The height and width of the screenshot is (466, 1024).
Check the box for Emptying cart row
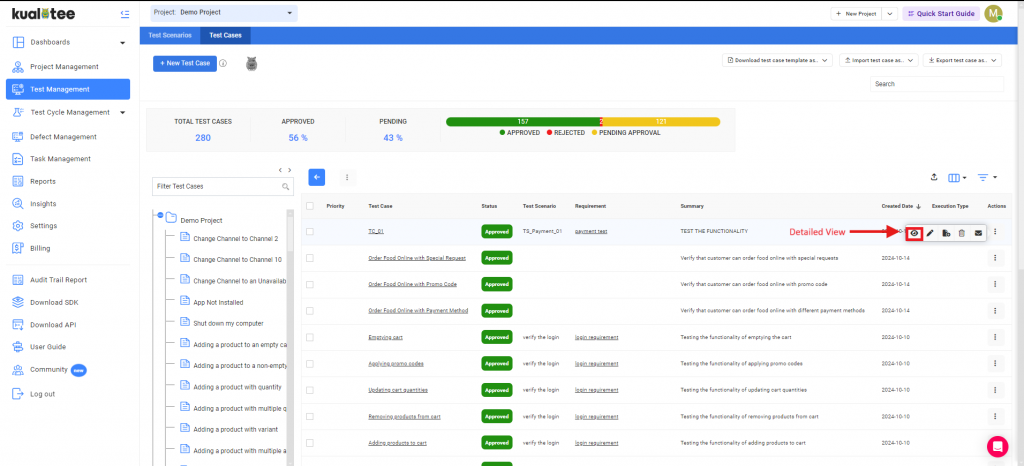(310, 337)
